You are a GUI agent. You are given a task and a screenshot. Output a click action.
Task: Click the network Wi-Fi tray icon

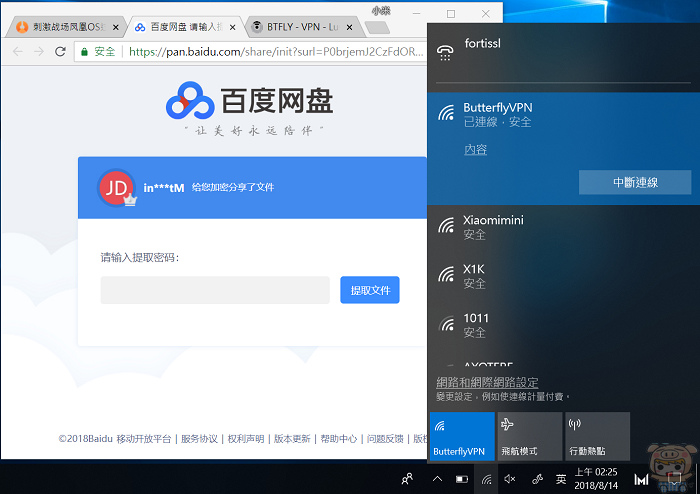coord(487,479)
